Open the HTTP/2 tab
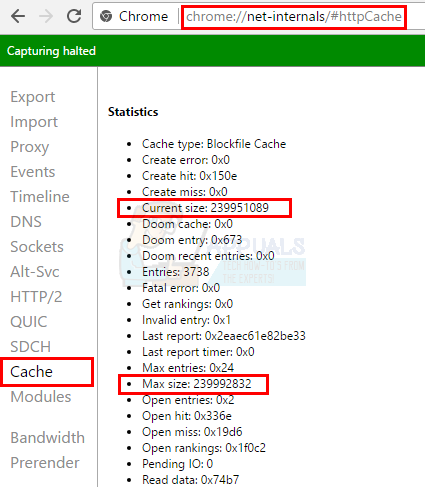Screen dimensions: 425x487 click(36, 297)
